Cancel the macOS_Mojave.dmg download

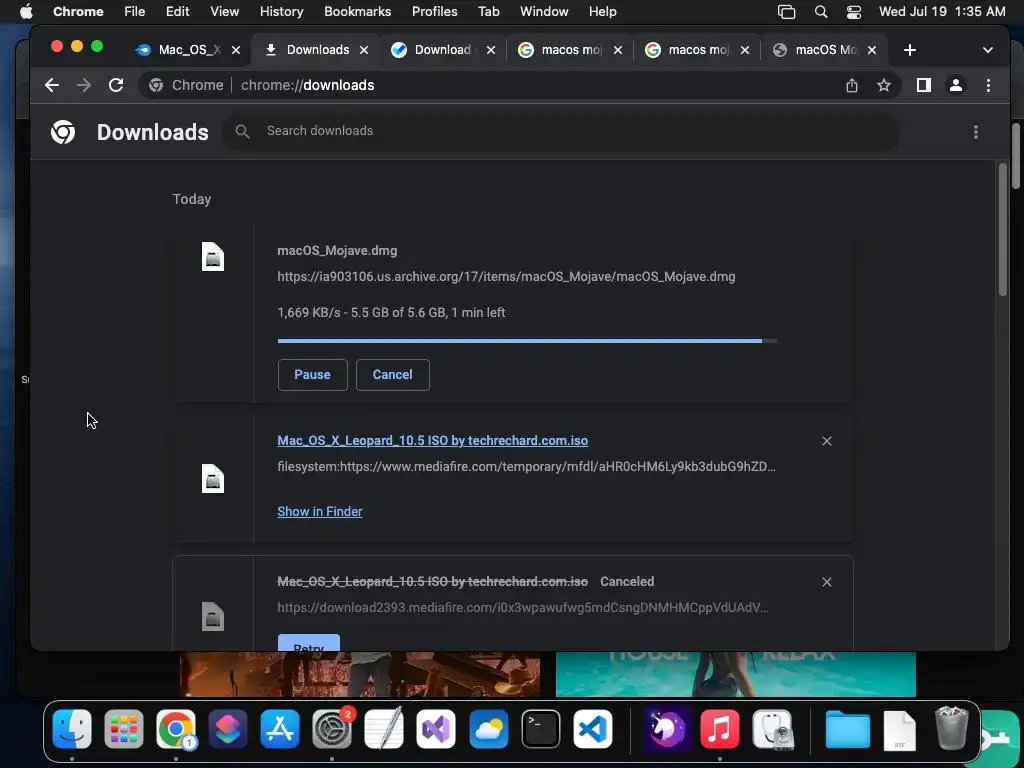pos(392,375)
